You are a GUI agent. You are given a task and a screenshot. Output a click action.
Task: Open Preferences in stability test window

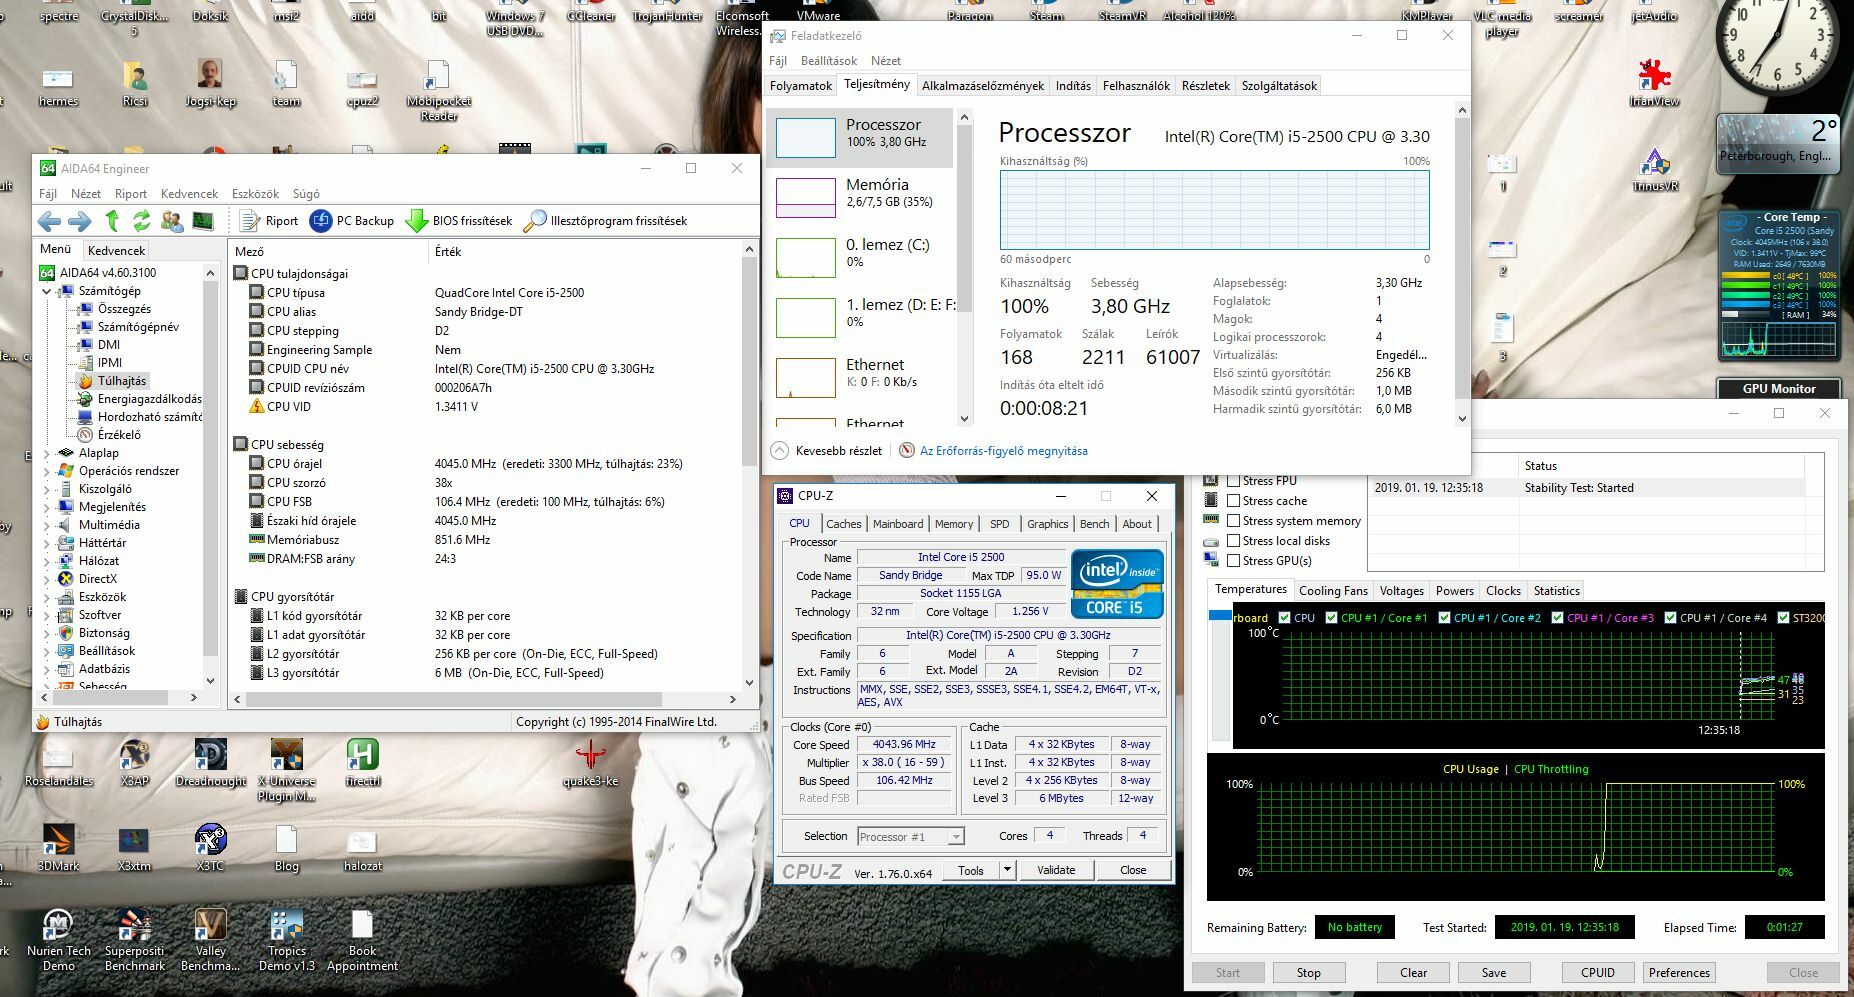1679,973
